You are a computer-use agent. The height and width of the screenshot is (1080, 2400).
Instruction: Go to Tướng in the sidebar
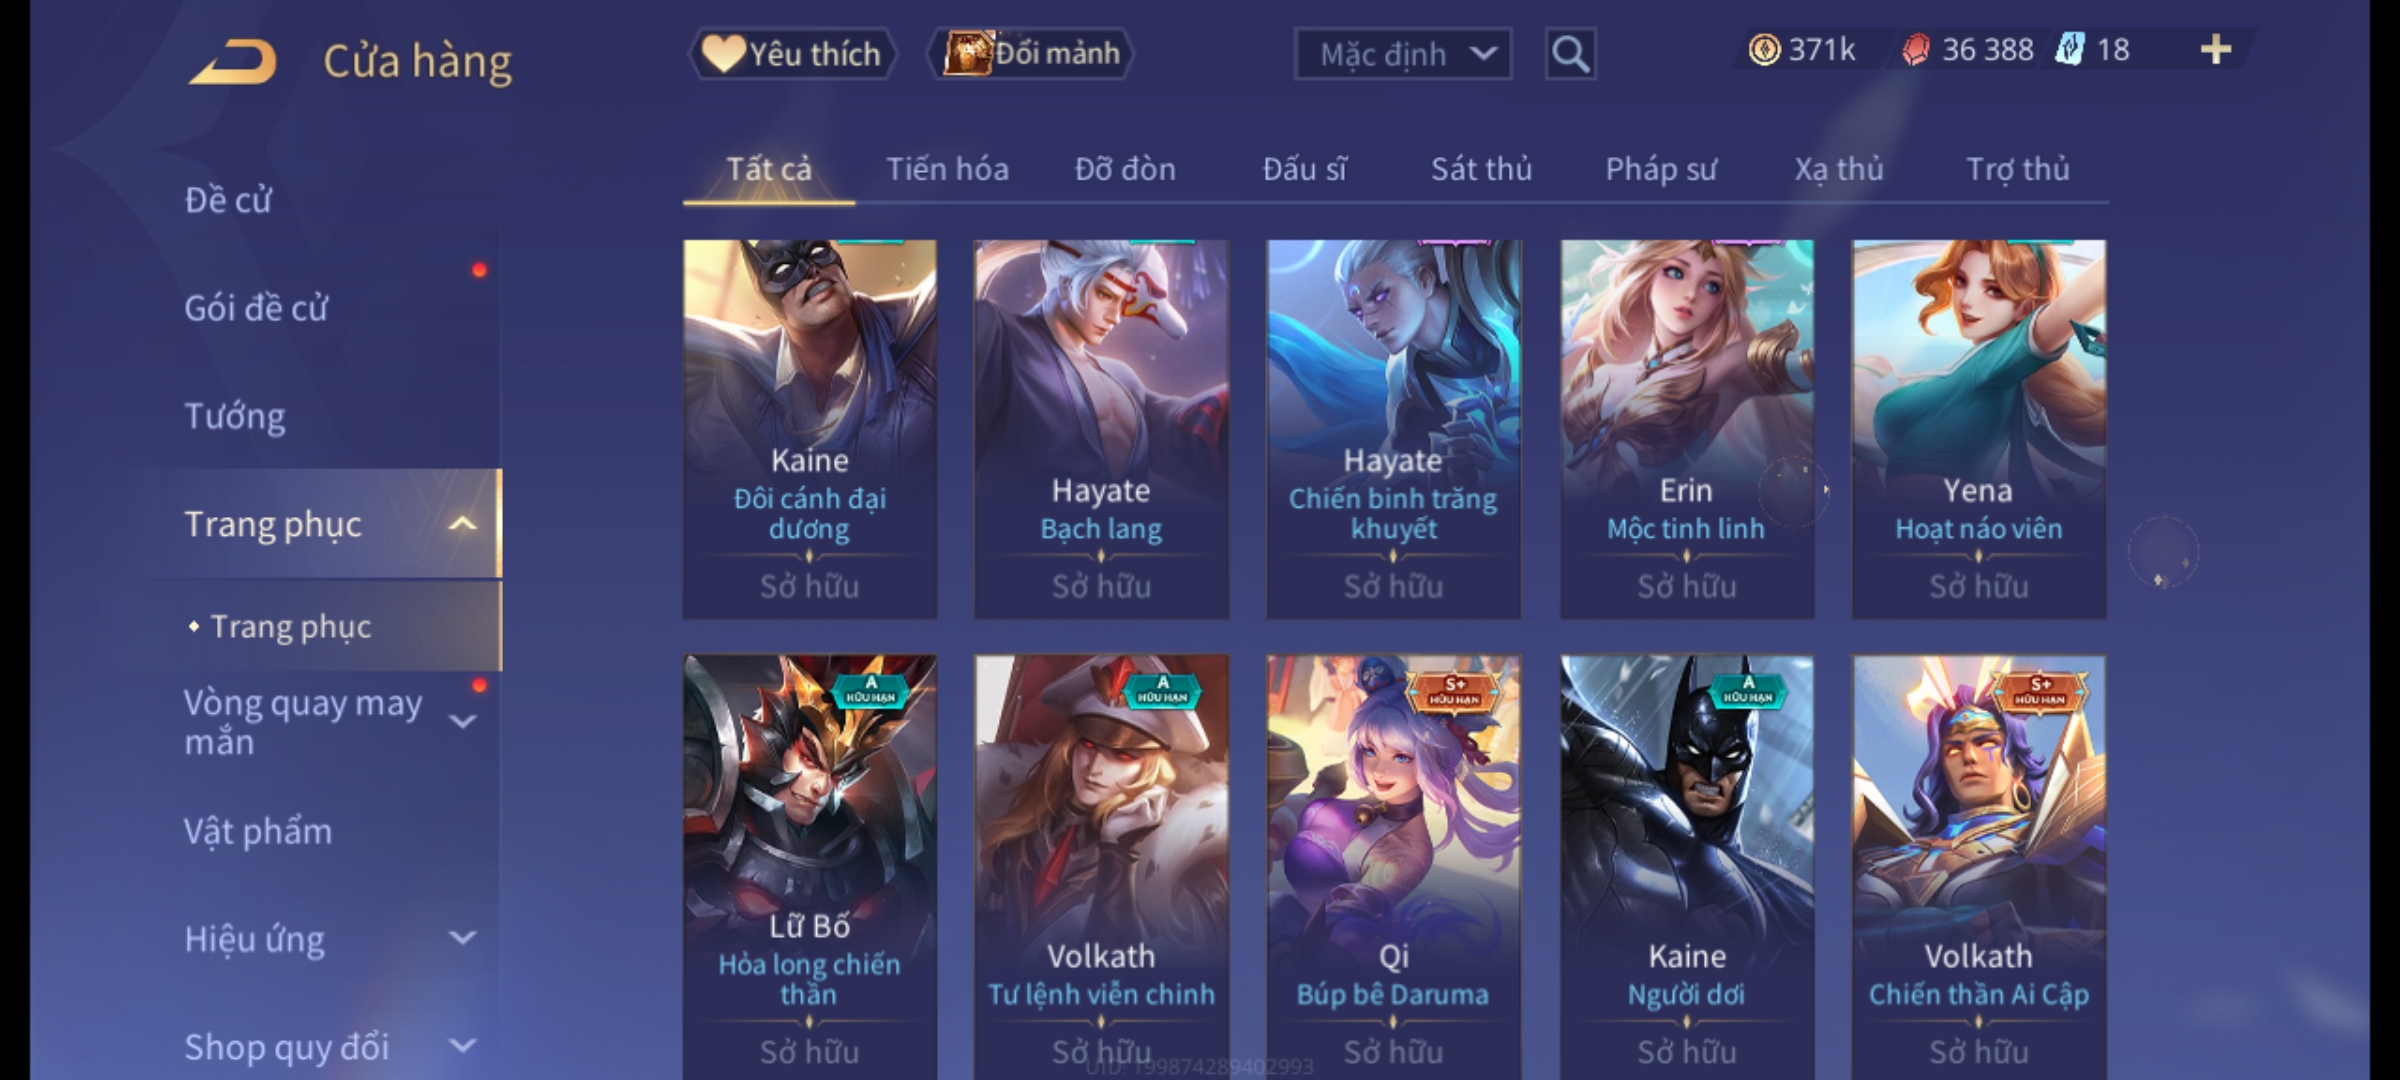[235, 416]
